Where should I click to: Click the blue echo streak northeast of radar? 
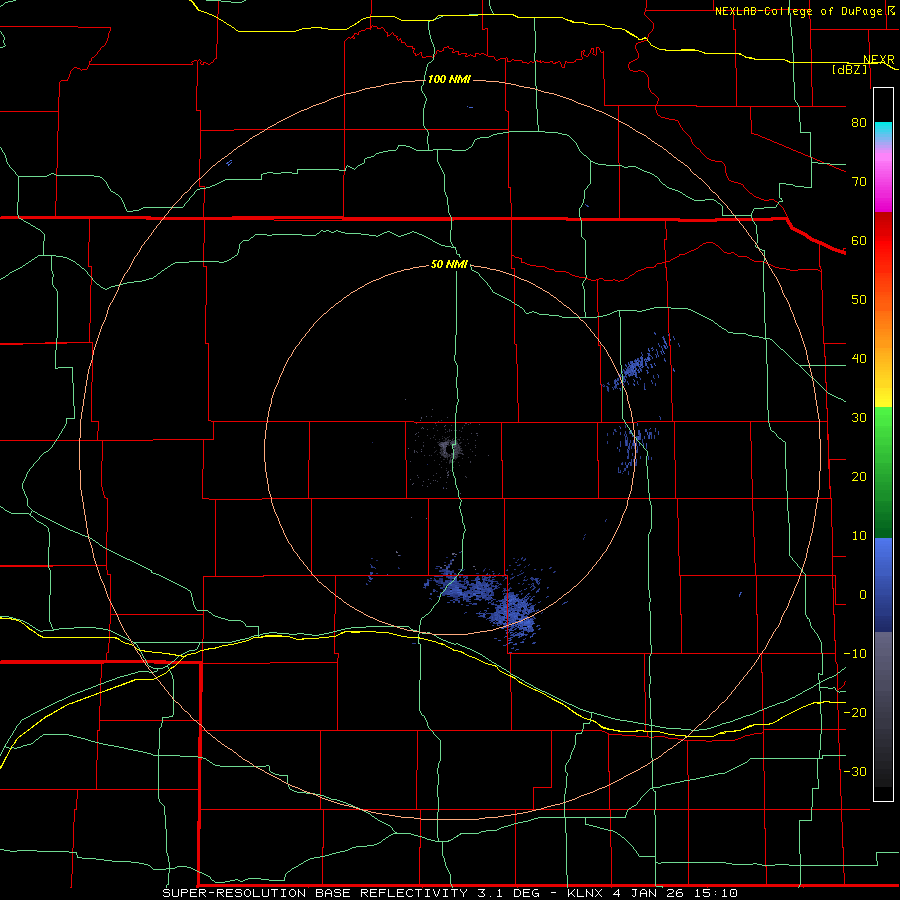(642, 363)
